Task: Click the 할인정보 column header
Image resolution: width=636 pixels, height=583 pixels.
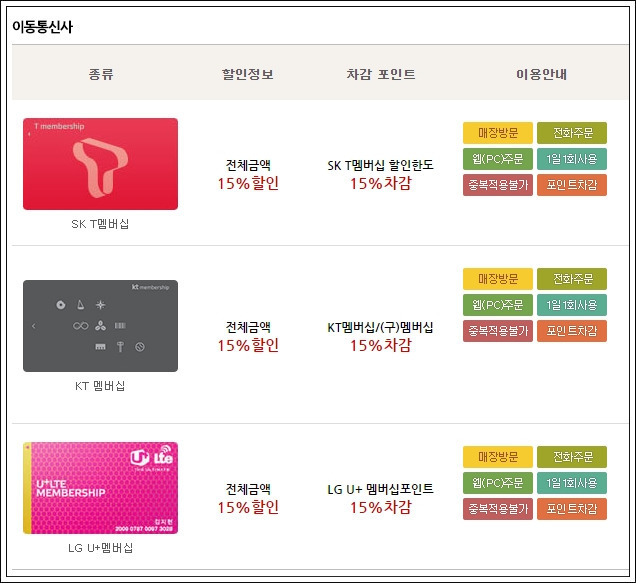Action: point(248,74)
